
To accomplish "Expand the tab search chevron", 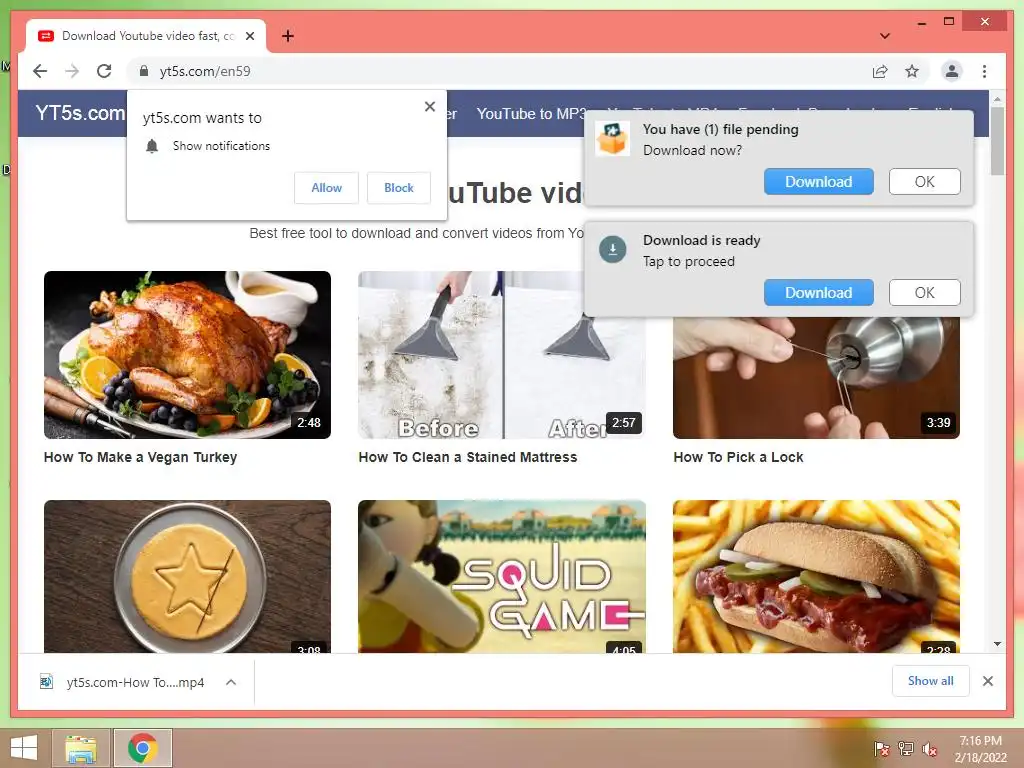I will tap(884, 36).
